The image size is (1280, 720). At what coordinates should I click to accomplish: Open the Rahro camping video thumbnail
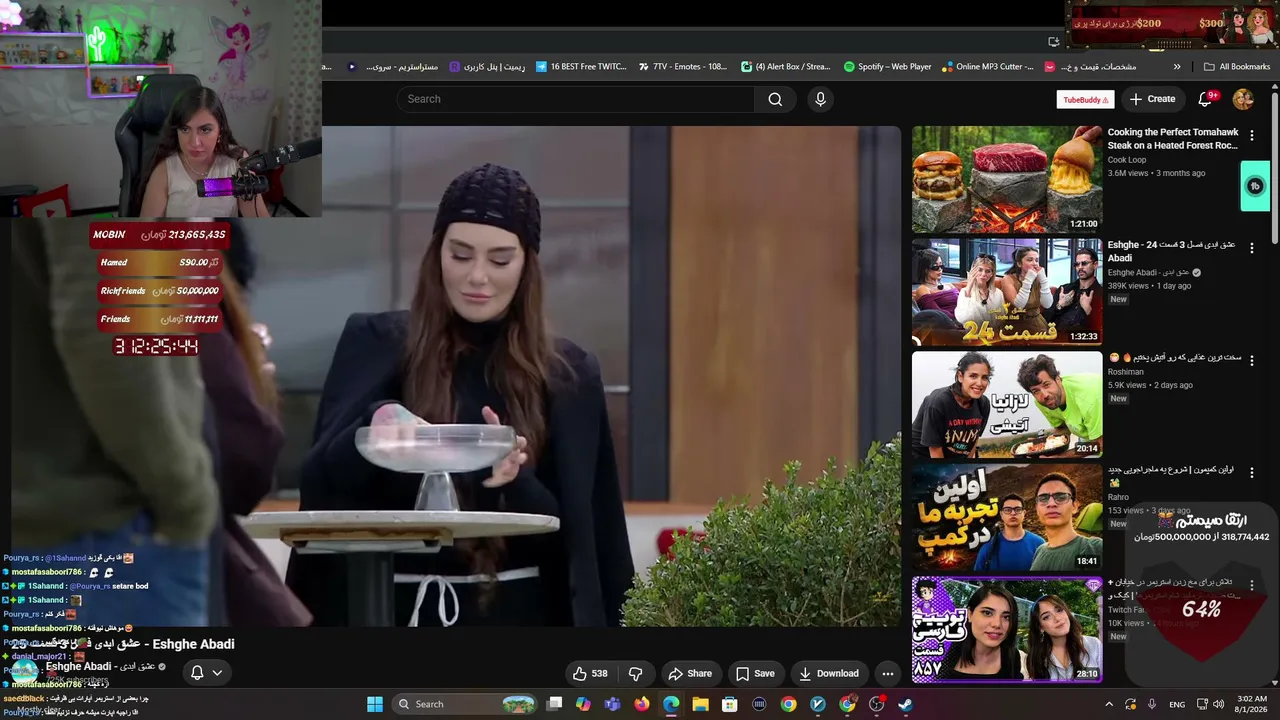click(x=1007, y=517)
